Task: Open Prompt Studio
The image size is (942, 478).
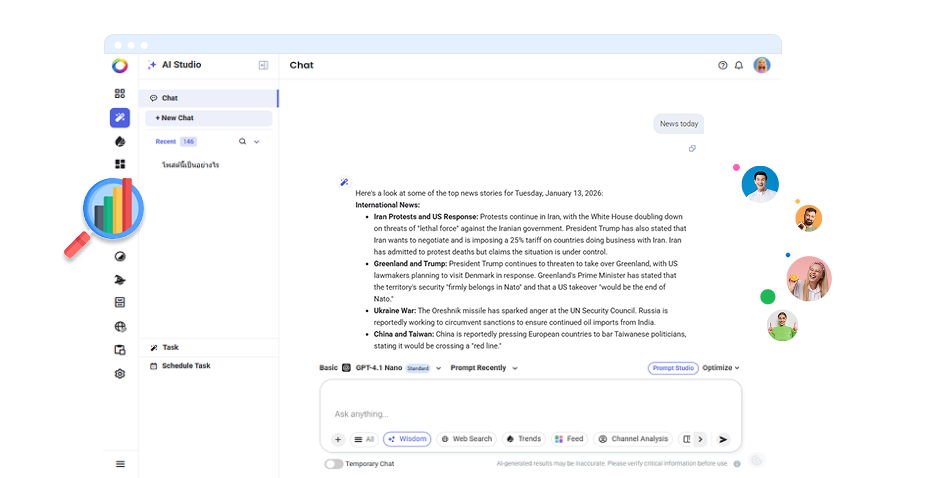Action: [673, 368]
